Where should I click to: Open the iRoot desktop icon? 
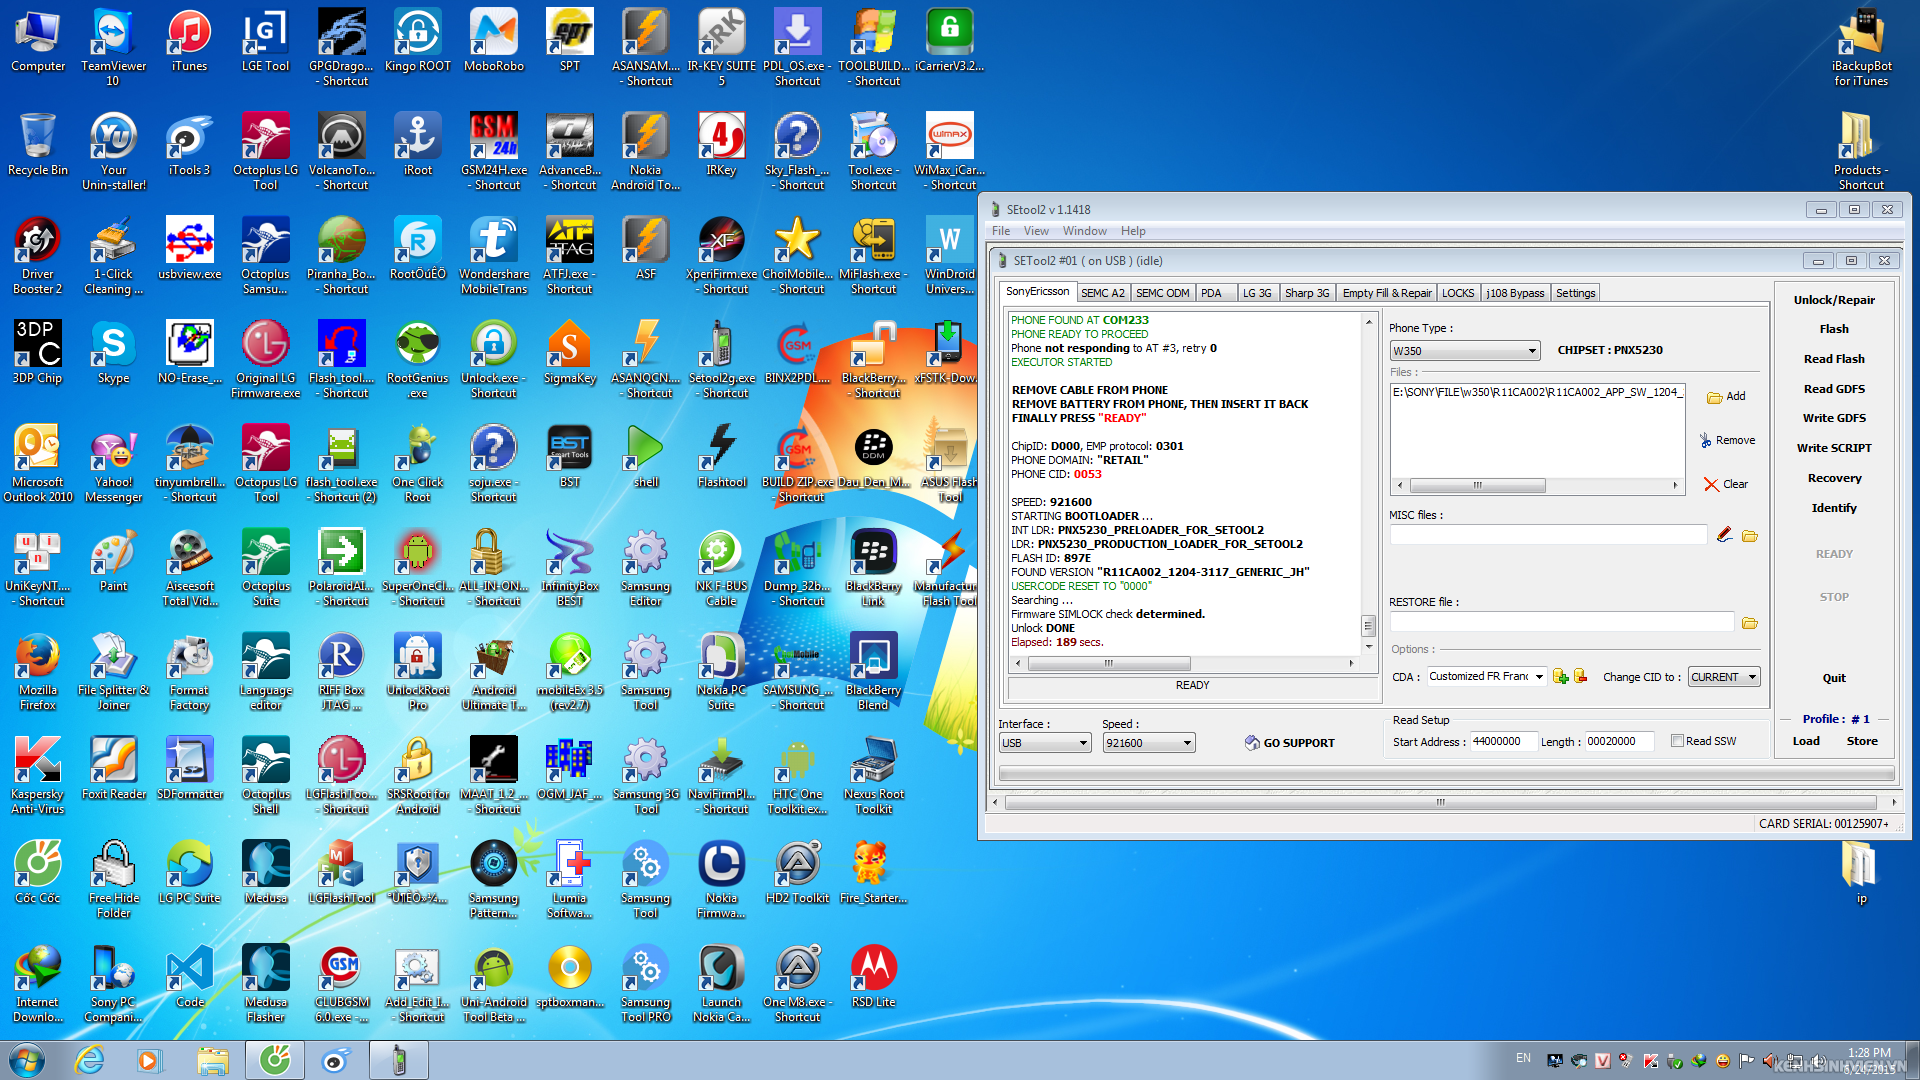coord(418,144)
